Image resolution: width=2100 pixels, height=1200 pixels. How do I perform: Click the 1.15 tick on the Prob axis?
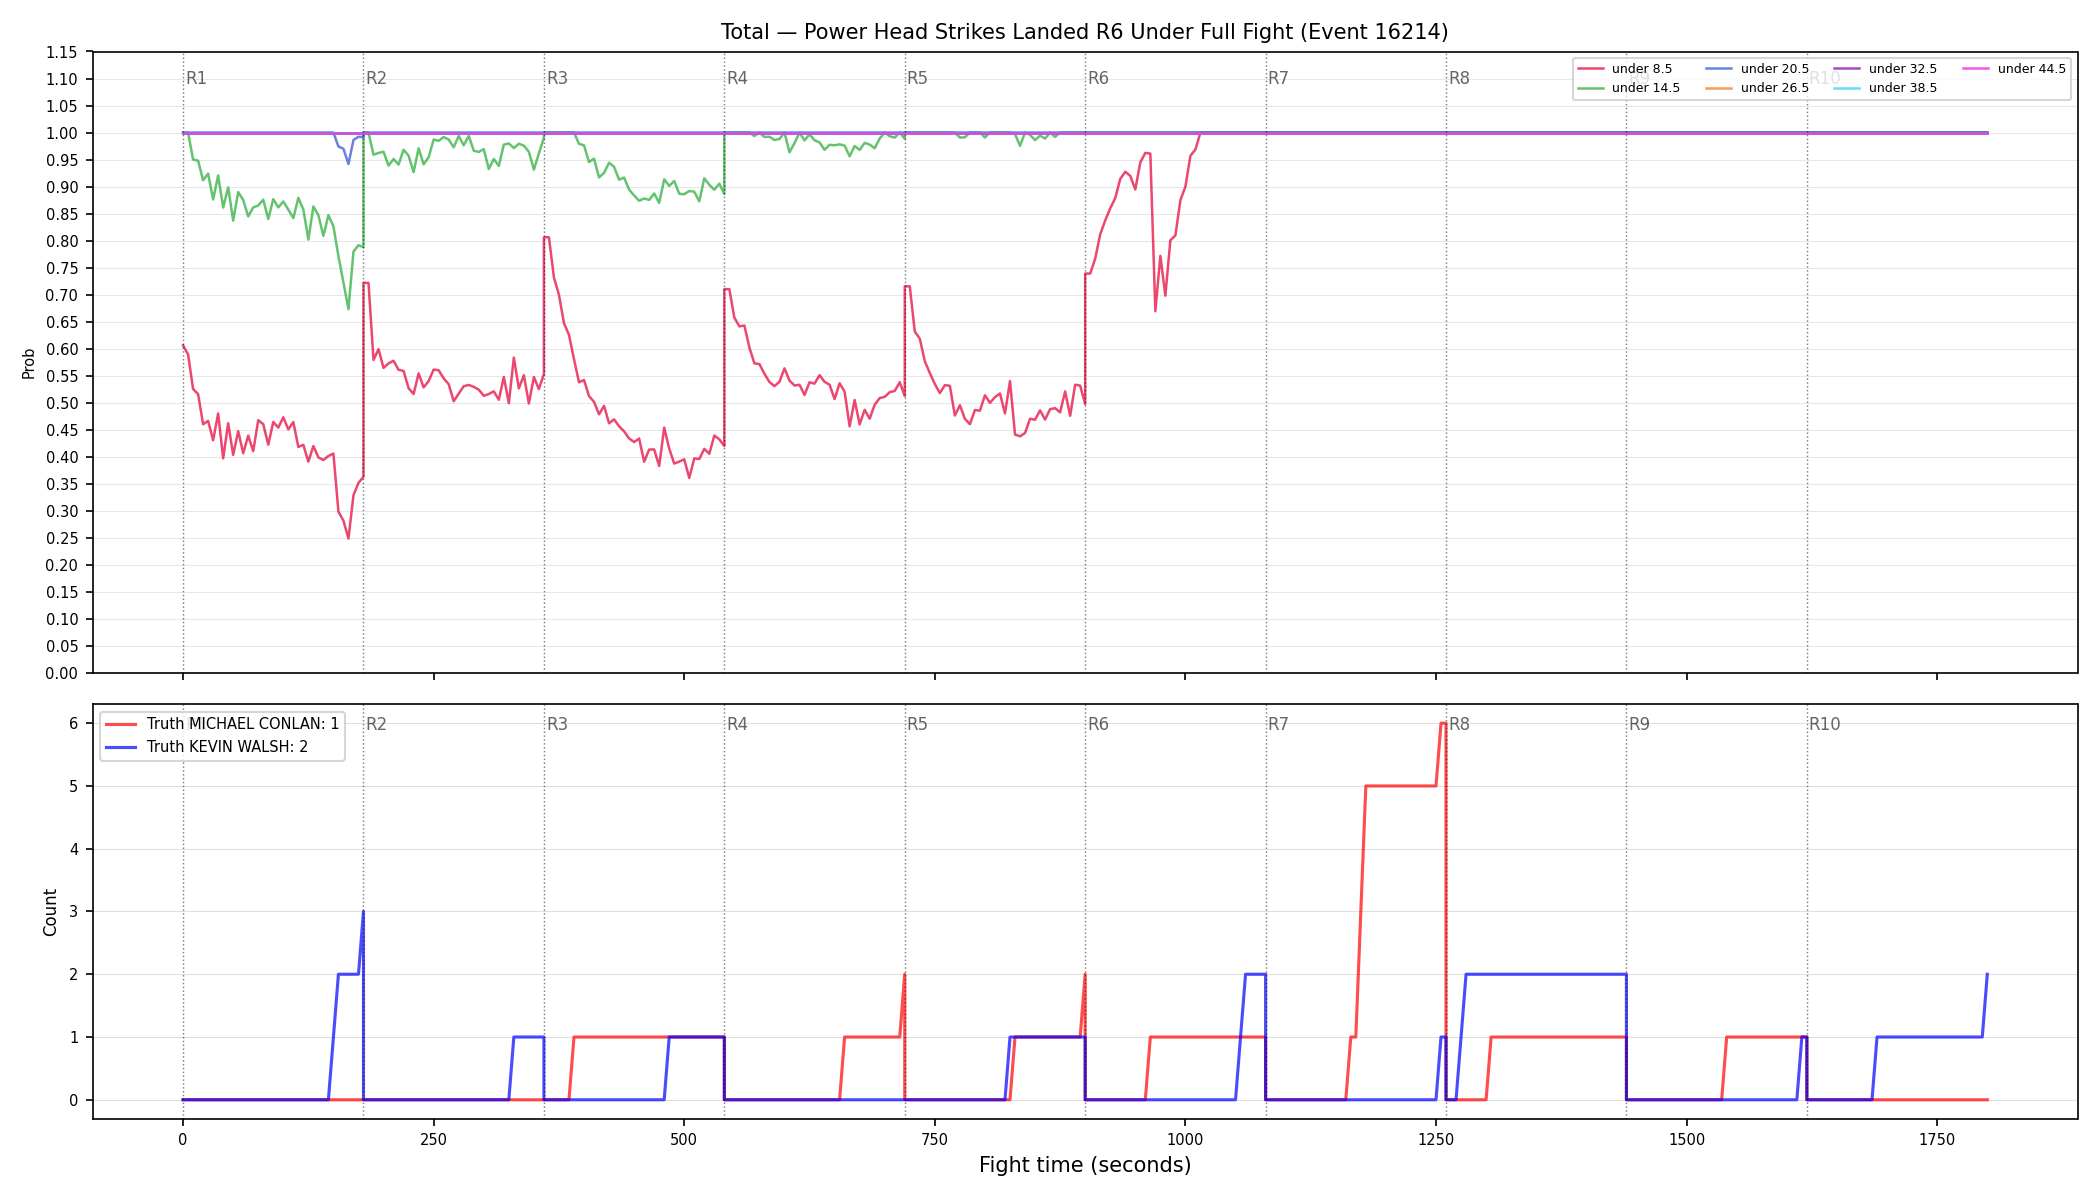pyautogui.click(x=62, y=52)
